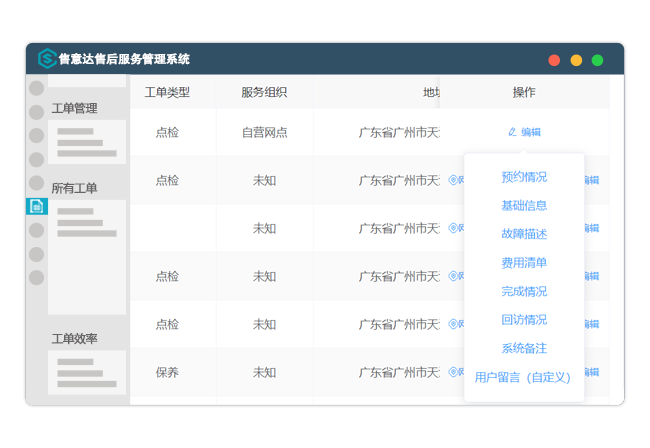Click the 编辑 pencil link in first row
The width and height of the screenshot is (650, 448).
(x=524, y=132)
